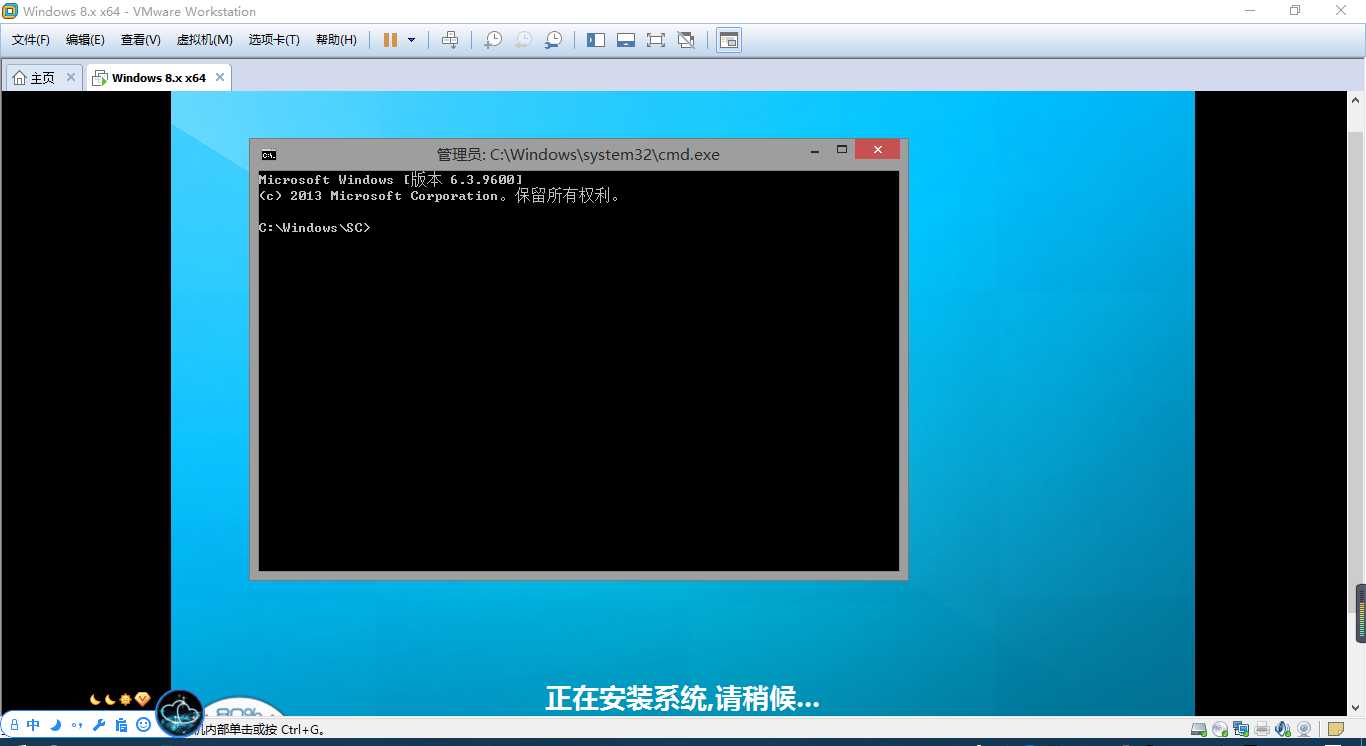Open the IME wrench settings icon
Viewport: 1366px width, 746px height.
(98, 725)
